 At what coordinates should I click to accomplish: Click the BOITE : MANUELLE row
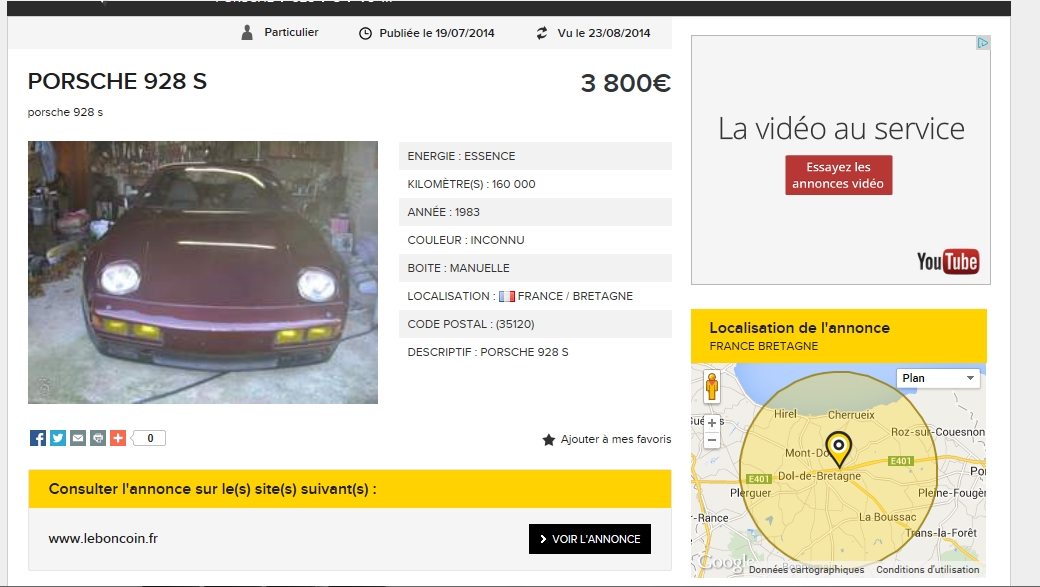tap(535, 268)
